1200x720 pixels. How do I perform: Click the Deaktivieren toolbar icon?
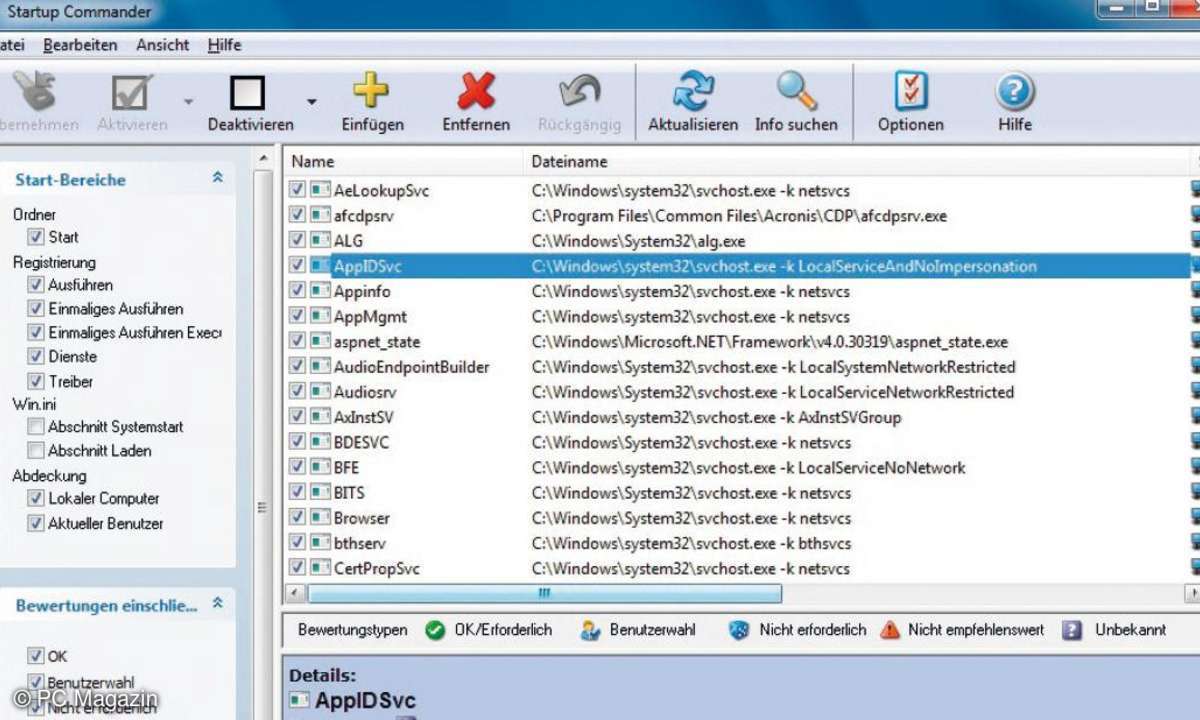247,93
